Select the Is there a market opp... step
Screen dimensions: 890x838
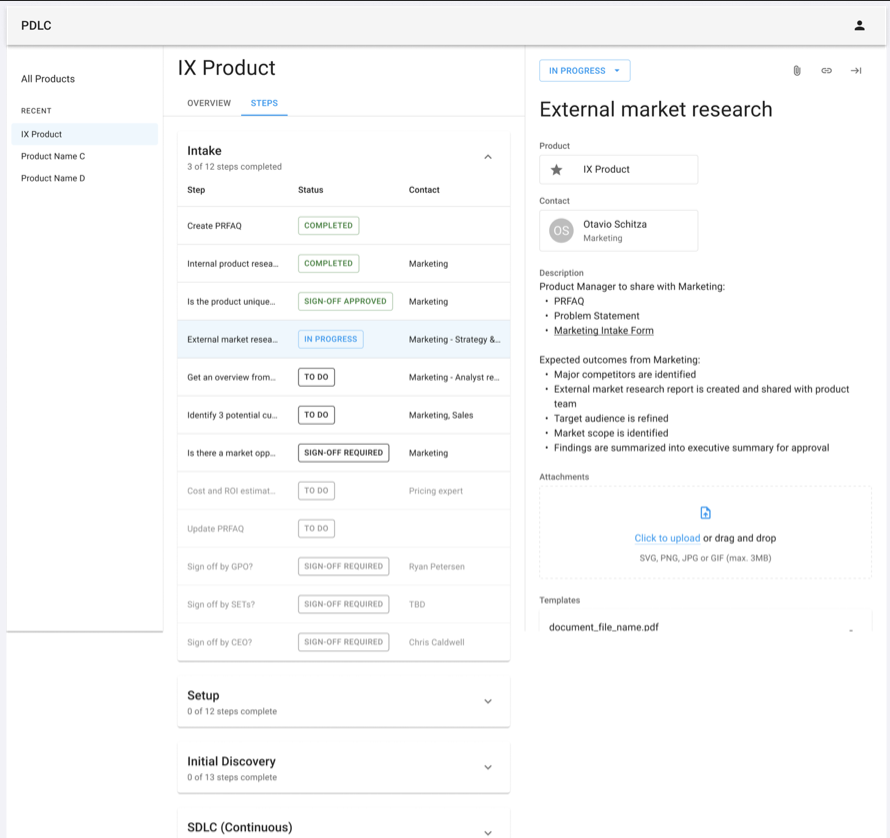click(x=231, y=453)
